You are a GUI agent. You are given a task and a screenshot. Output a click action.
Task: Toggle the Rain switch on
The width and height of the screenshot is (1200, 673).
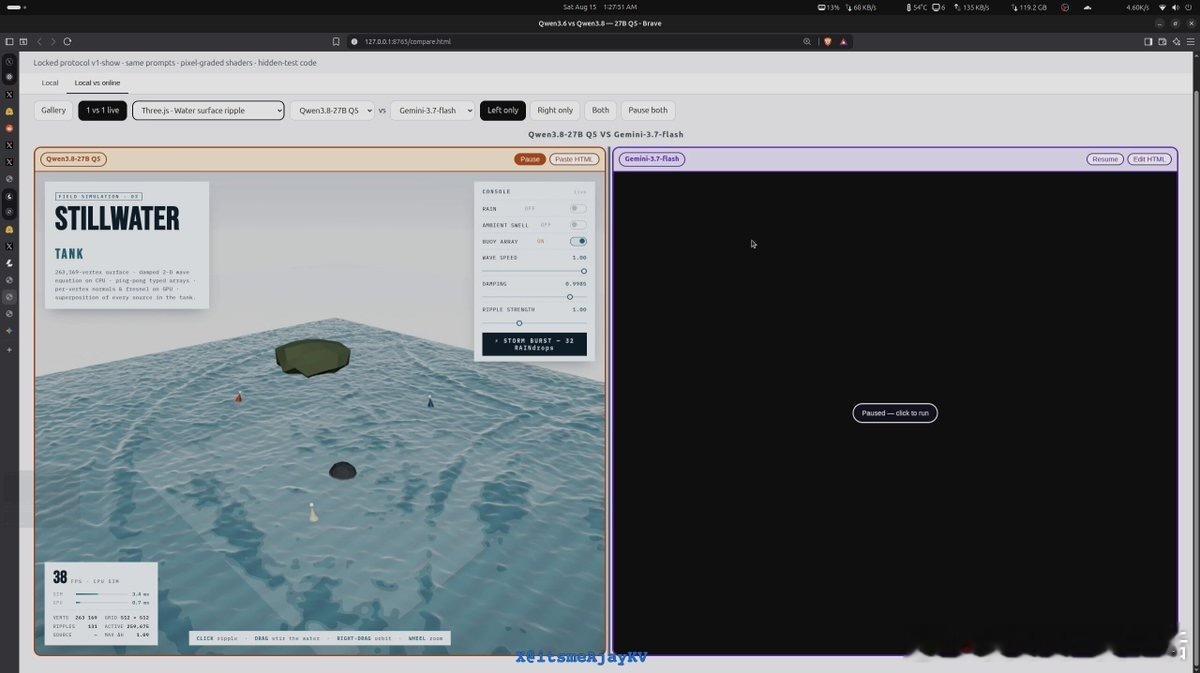pos(578,208)
